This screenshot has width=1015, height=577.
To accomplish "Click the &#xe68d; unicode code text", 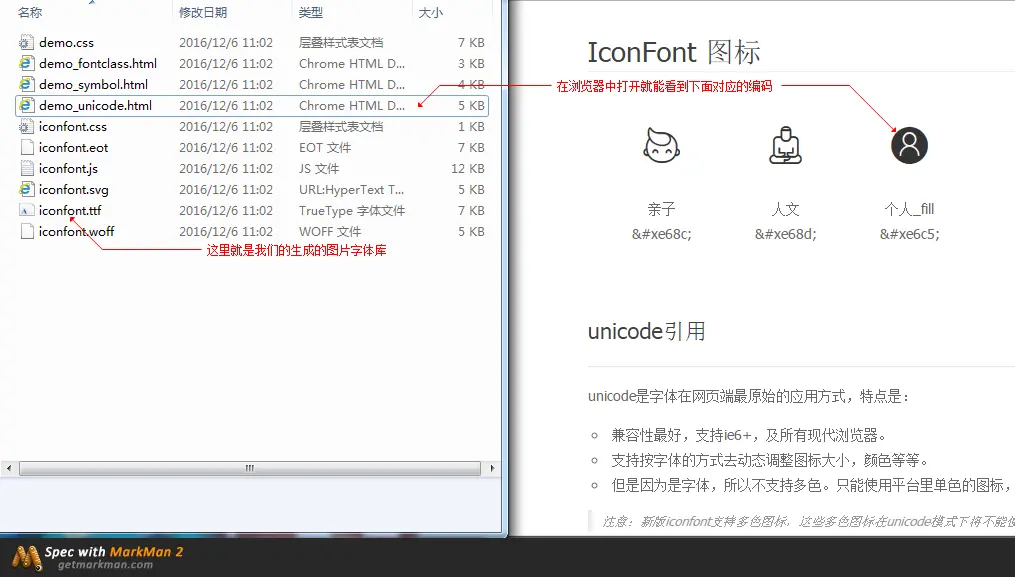I will [785, 234].
